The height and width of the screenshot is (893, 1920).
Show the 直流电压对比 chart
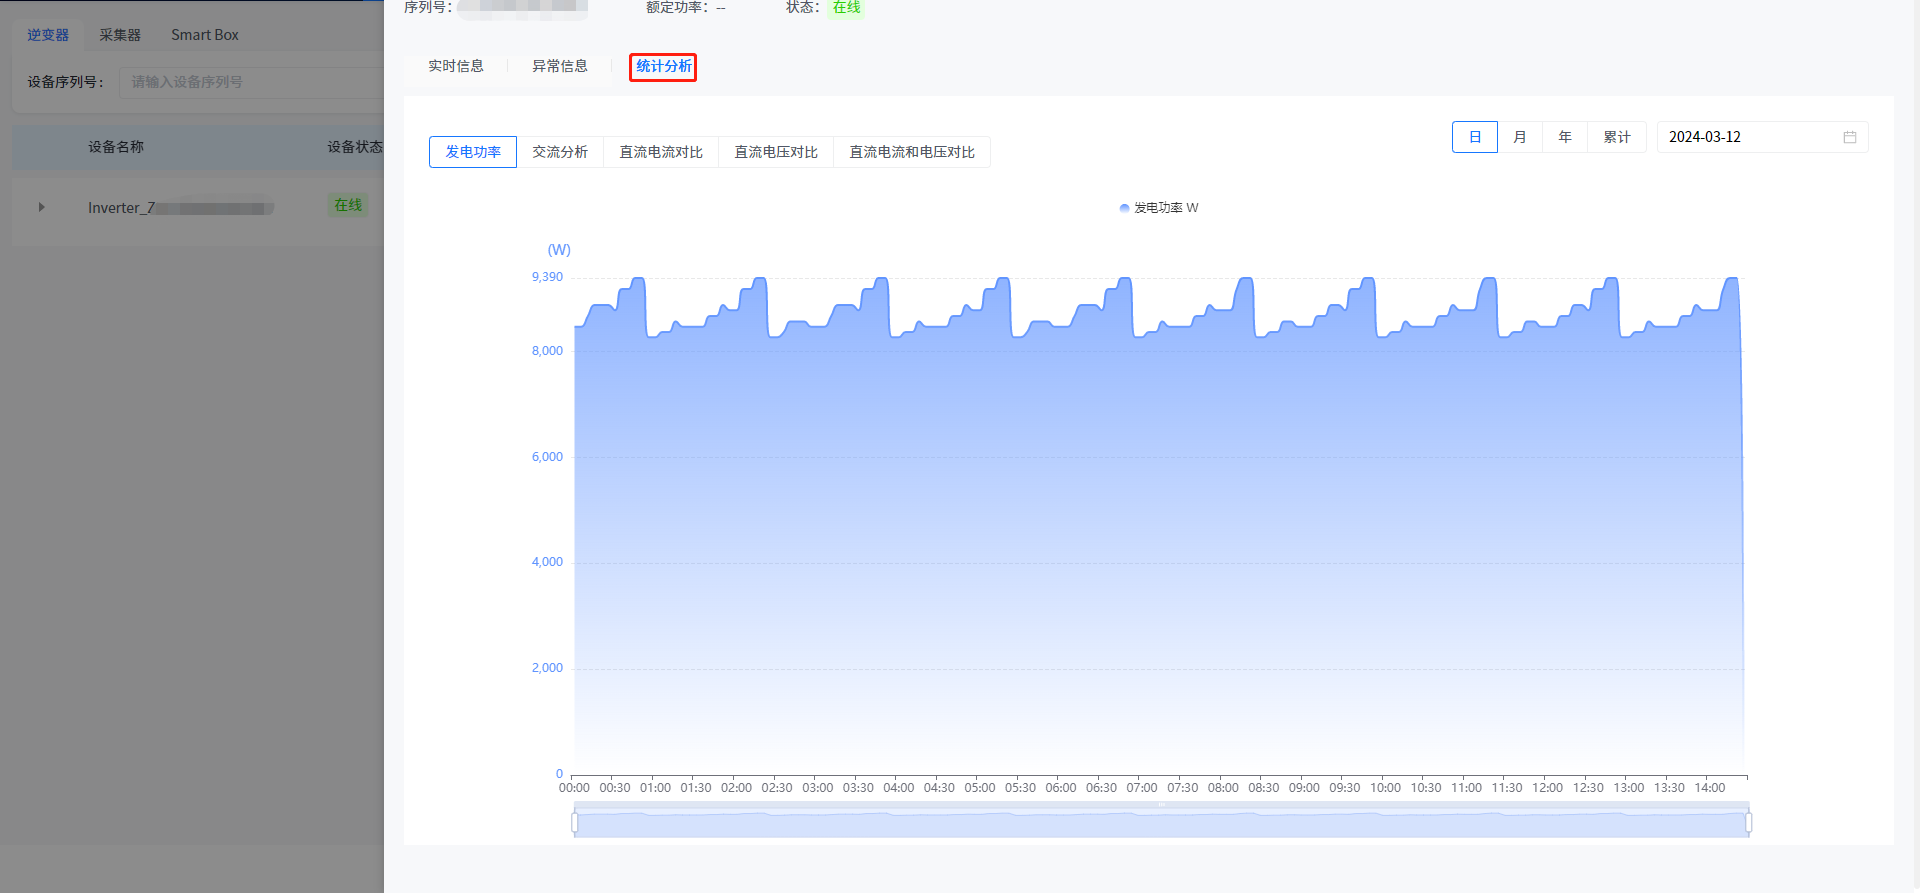pyautogui.click(x=776, y=152)
